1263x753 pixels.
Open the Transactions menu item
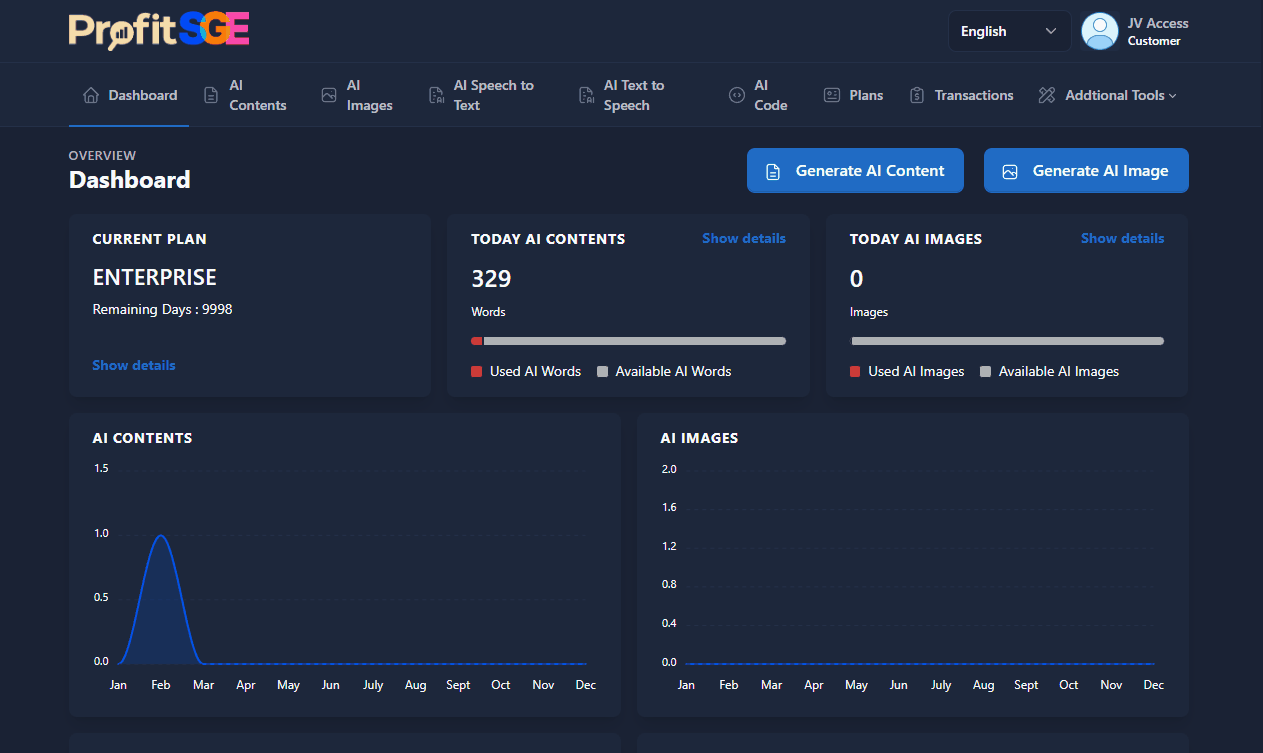[962, 95]
